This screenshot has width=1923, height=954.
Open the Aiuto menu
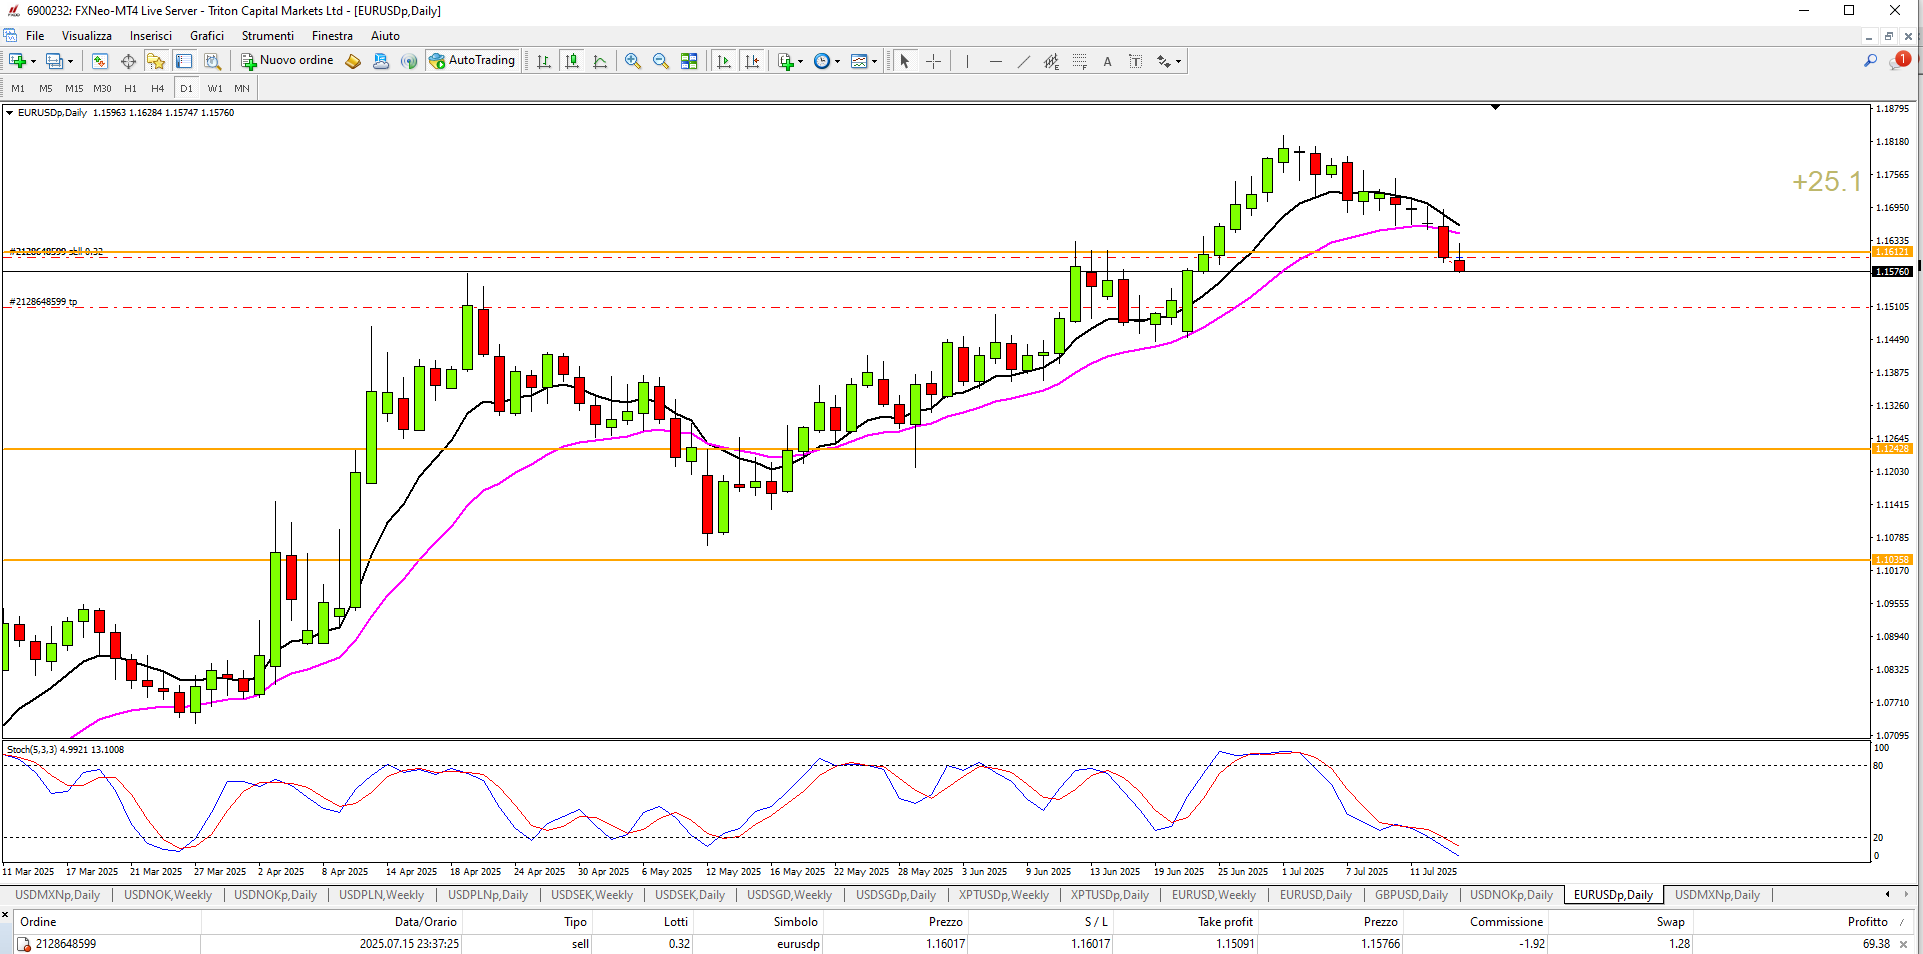(385, 36)
